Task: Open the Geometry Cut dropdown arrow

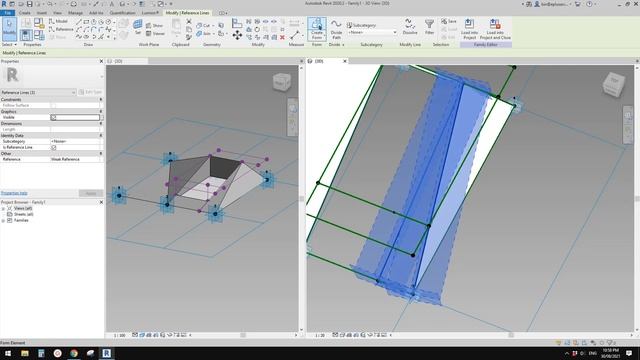Action: click(213, 26)
